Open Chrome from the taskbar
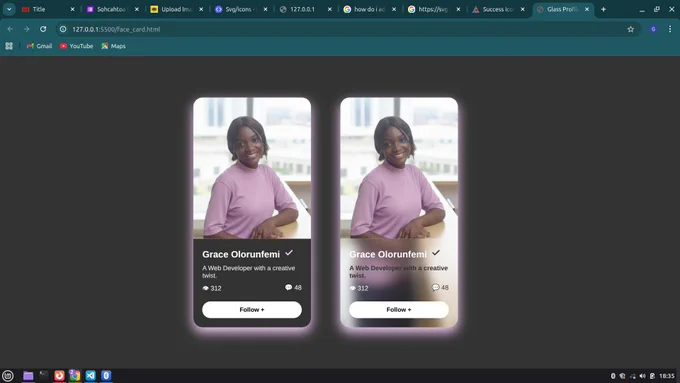 click(75, 376)
